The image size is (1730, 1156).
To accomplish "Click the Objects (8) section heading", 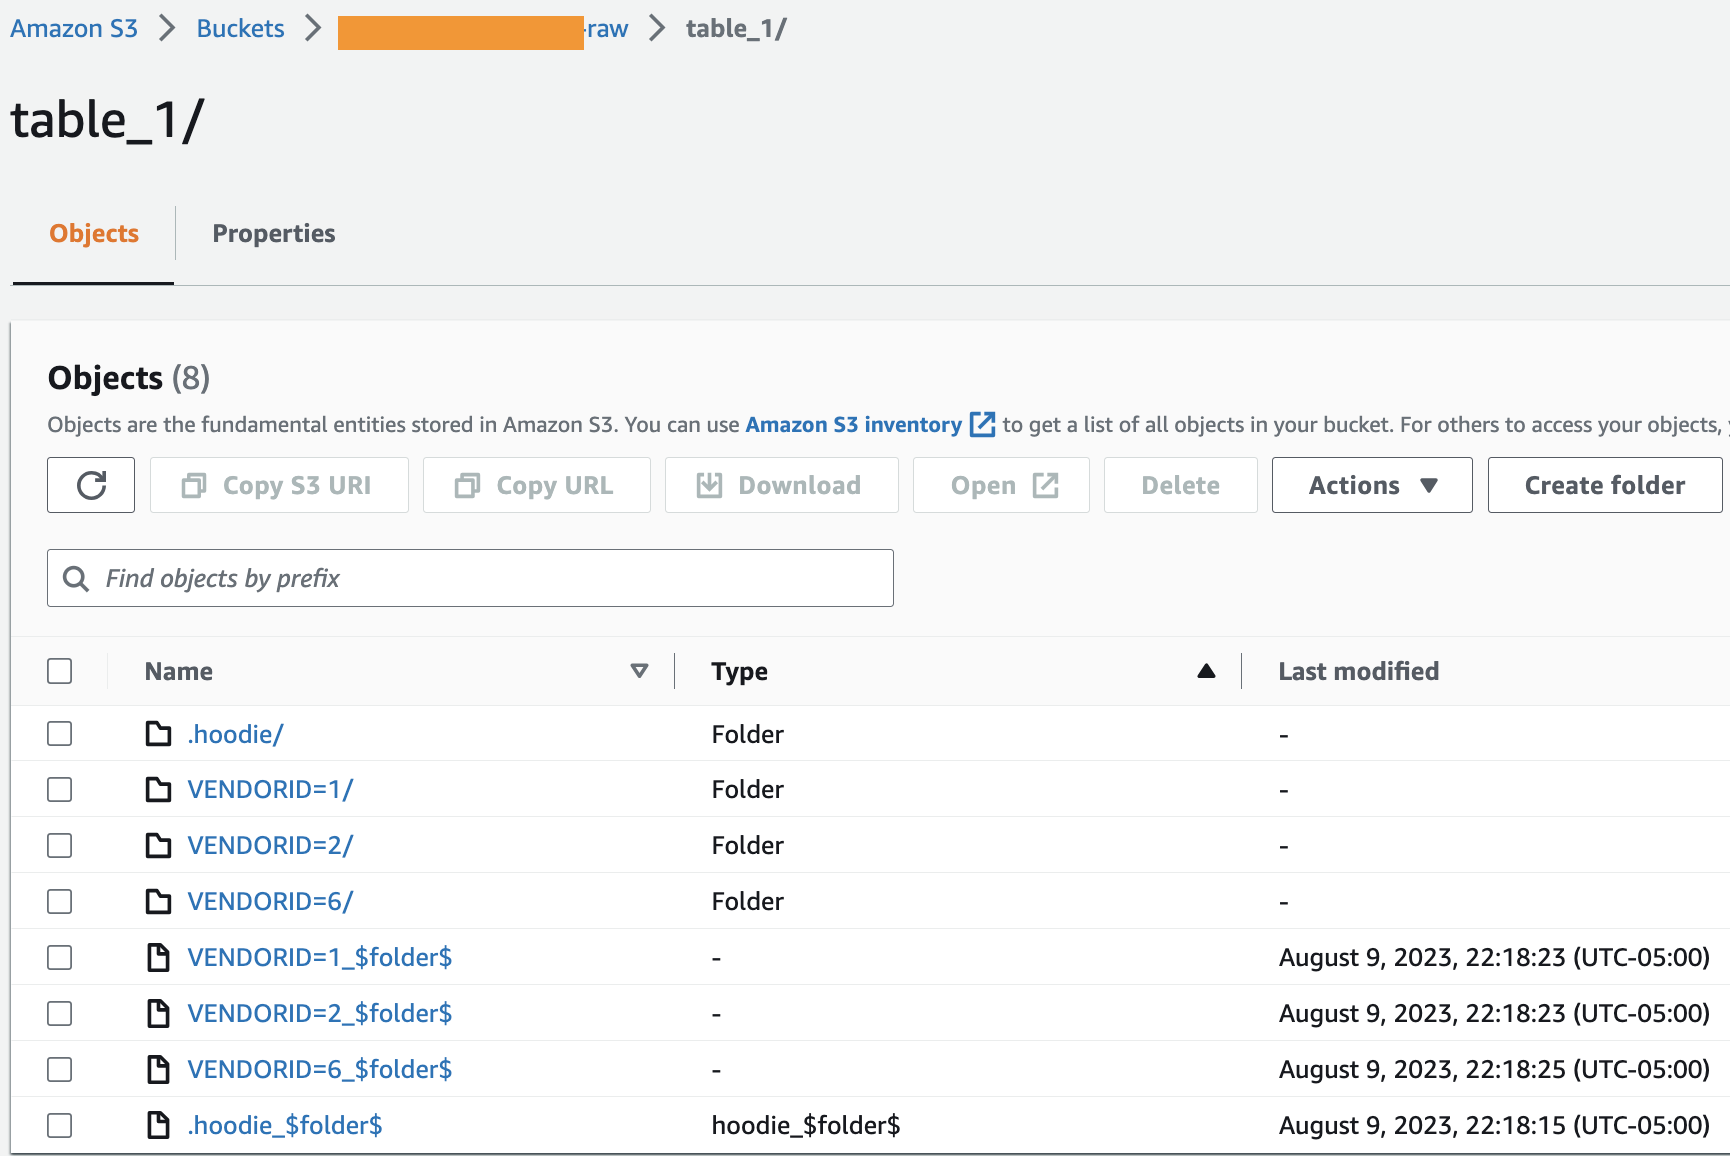I will click(x=129, y=378).
